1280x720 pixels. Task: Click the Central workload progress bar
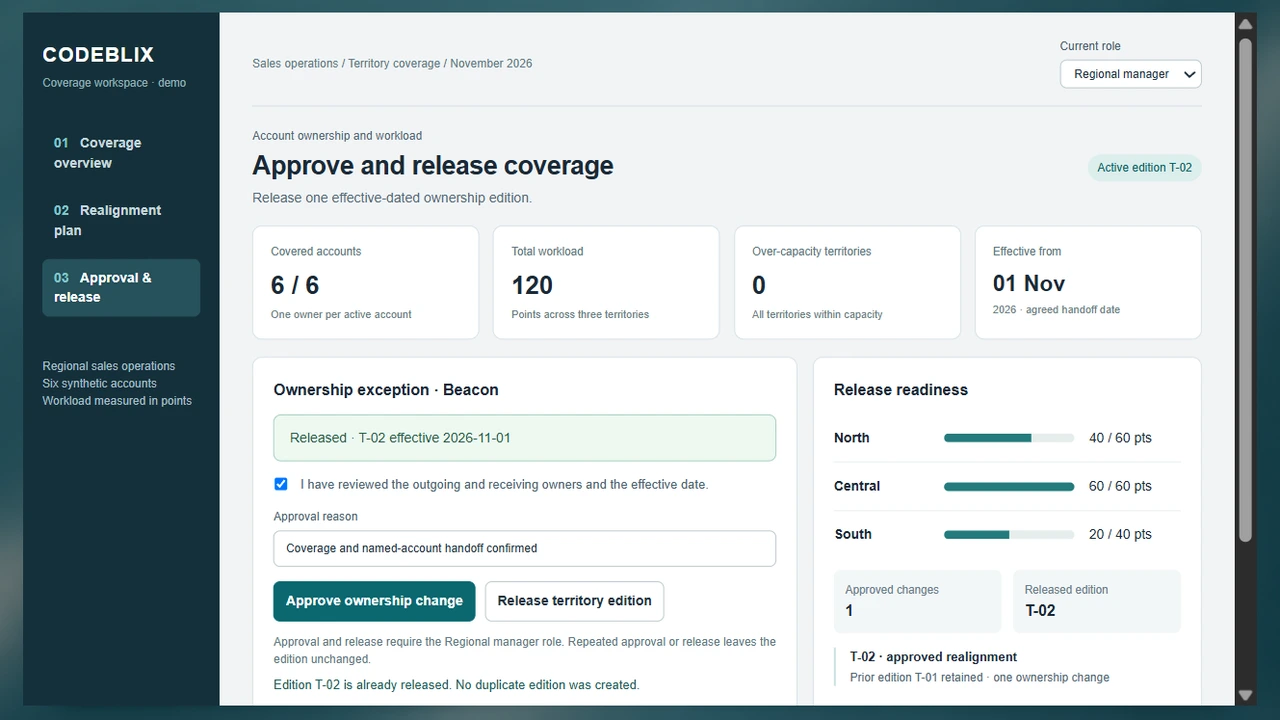1009,487
